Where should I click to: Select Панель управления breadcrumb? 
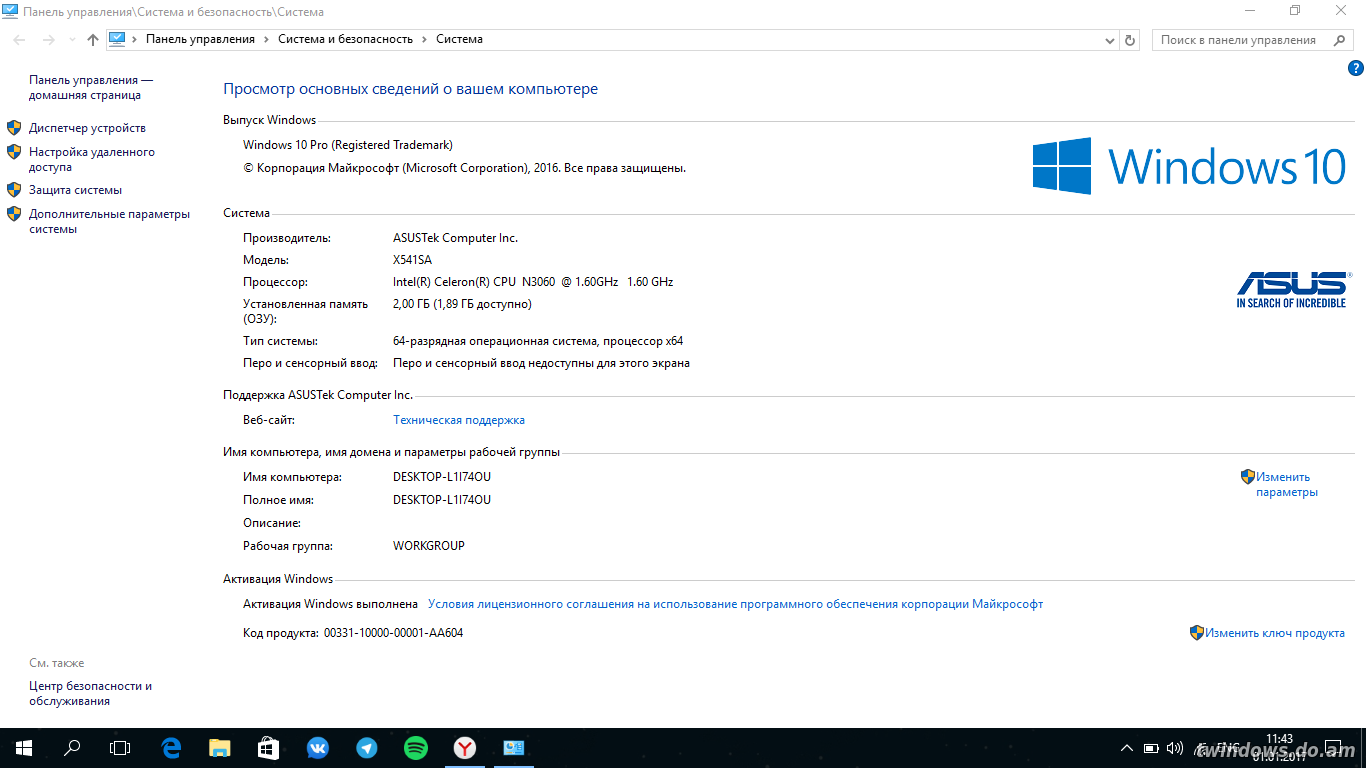[200, 39]
